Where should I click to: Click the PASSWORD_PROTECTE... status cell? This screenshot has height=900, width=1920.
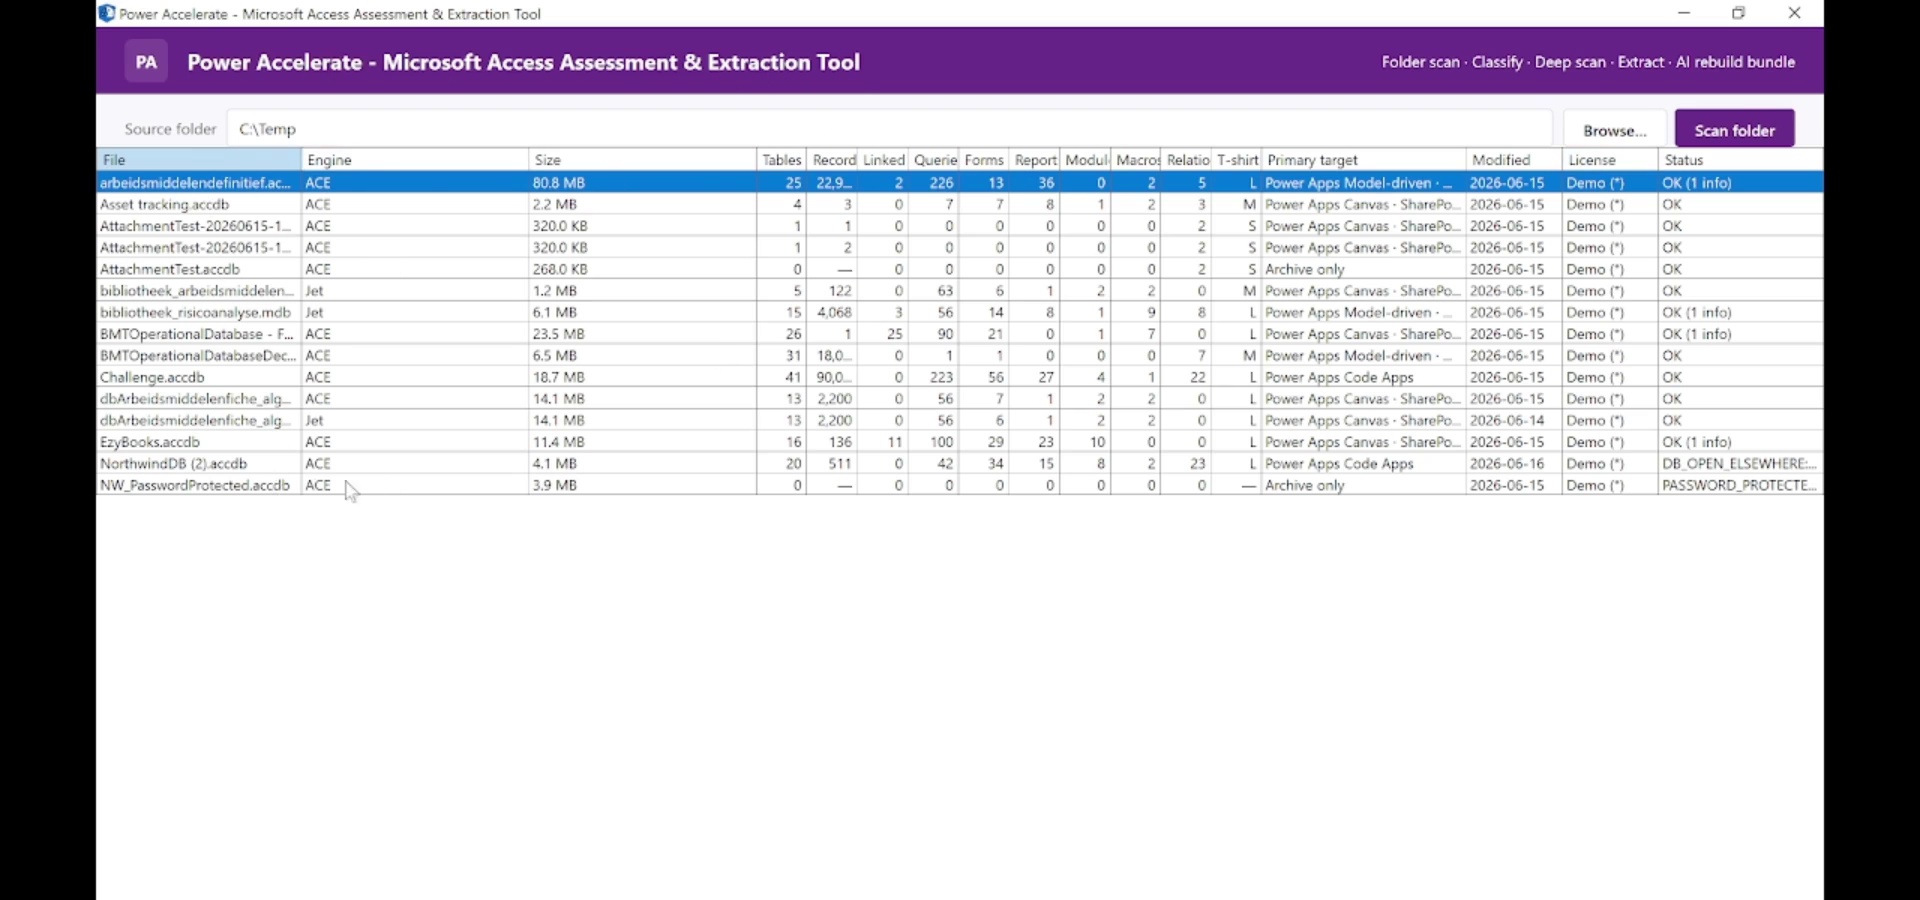click(1740, 486)
